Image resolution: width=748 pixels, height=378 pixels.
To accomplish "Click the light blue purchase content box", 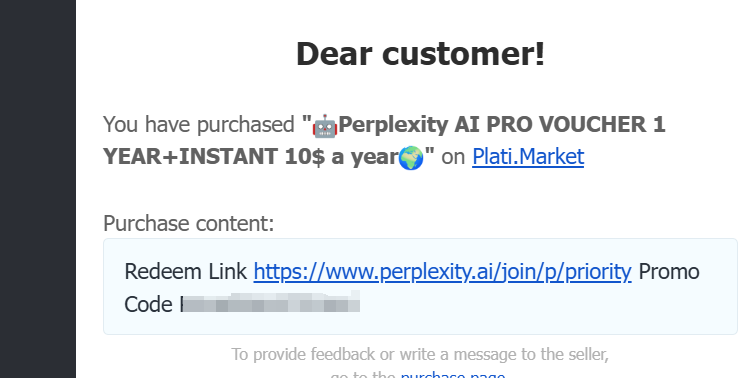I will [x=420, y=286].
